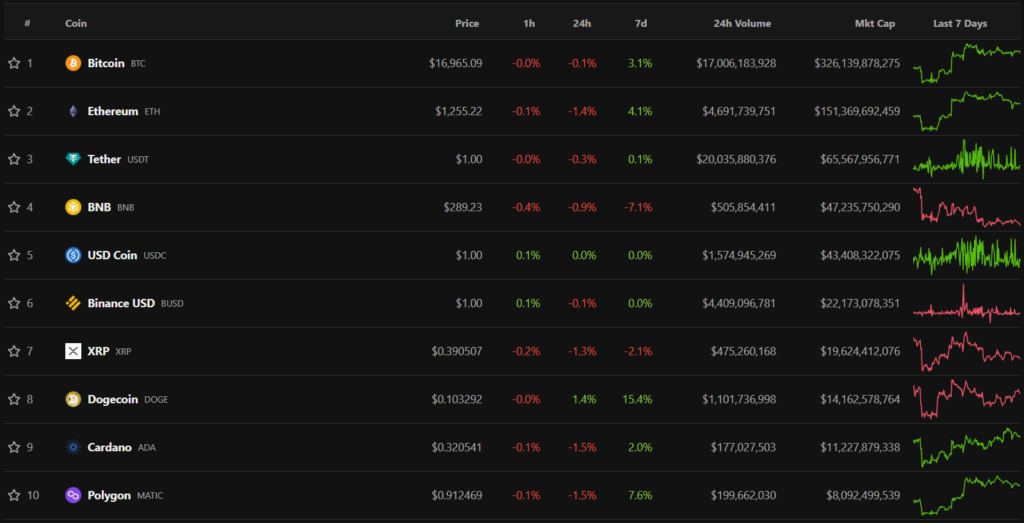Click the USD Coin logo icon

point(73,255)
